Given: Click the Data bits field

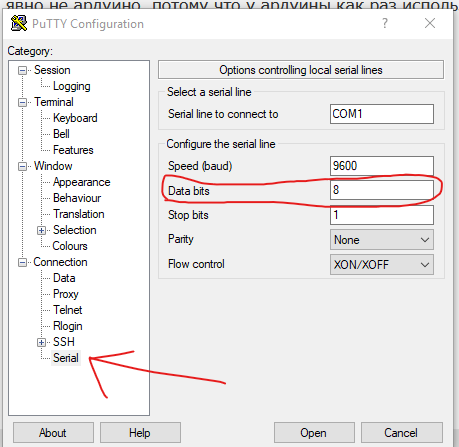Looking at the screenshot, I should coord(382,190).
